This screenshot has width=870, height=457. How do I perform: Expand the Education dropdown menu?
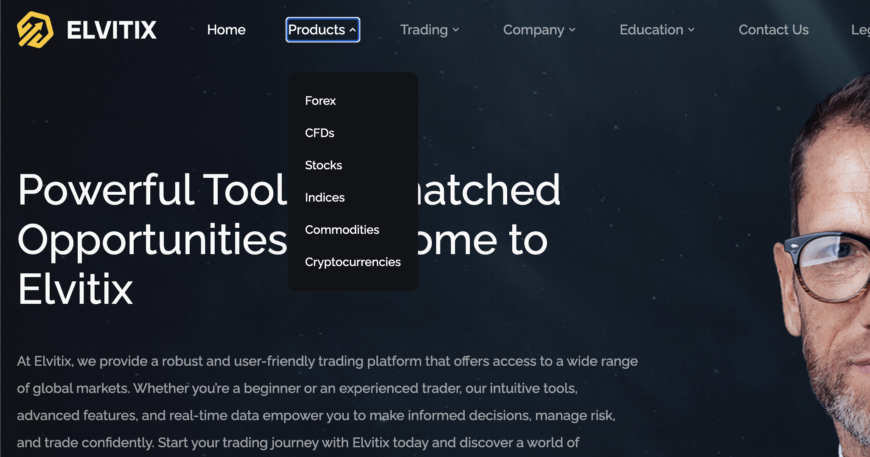657,30
